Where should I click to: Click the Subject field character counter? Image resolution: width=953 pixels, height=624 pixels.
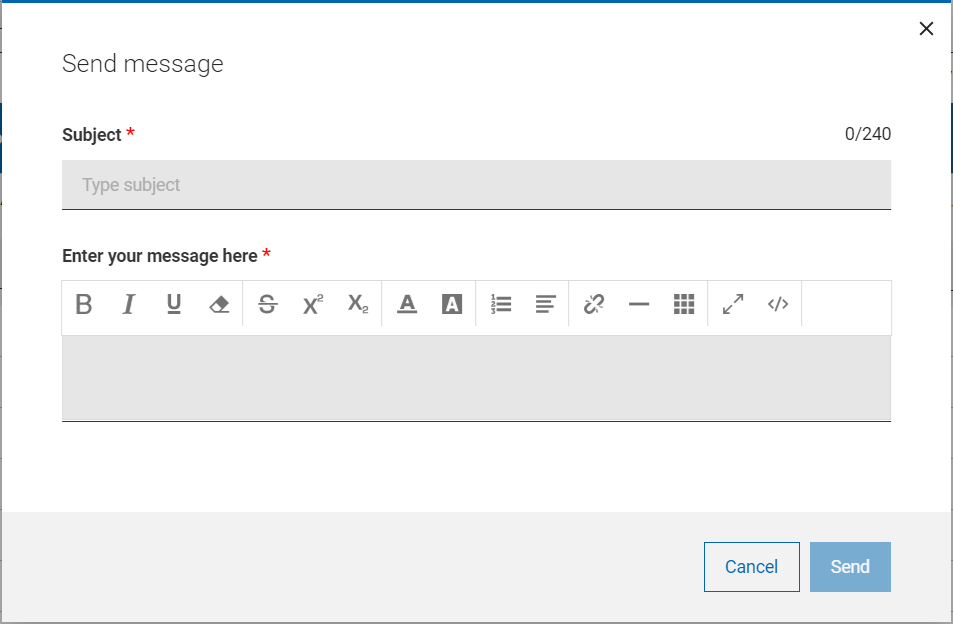pyautogui.click(x=867, y=134)
